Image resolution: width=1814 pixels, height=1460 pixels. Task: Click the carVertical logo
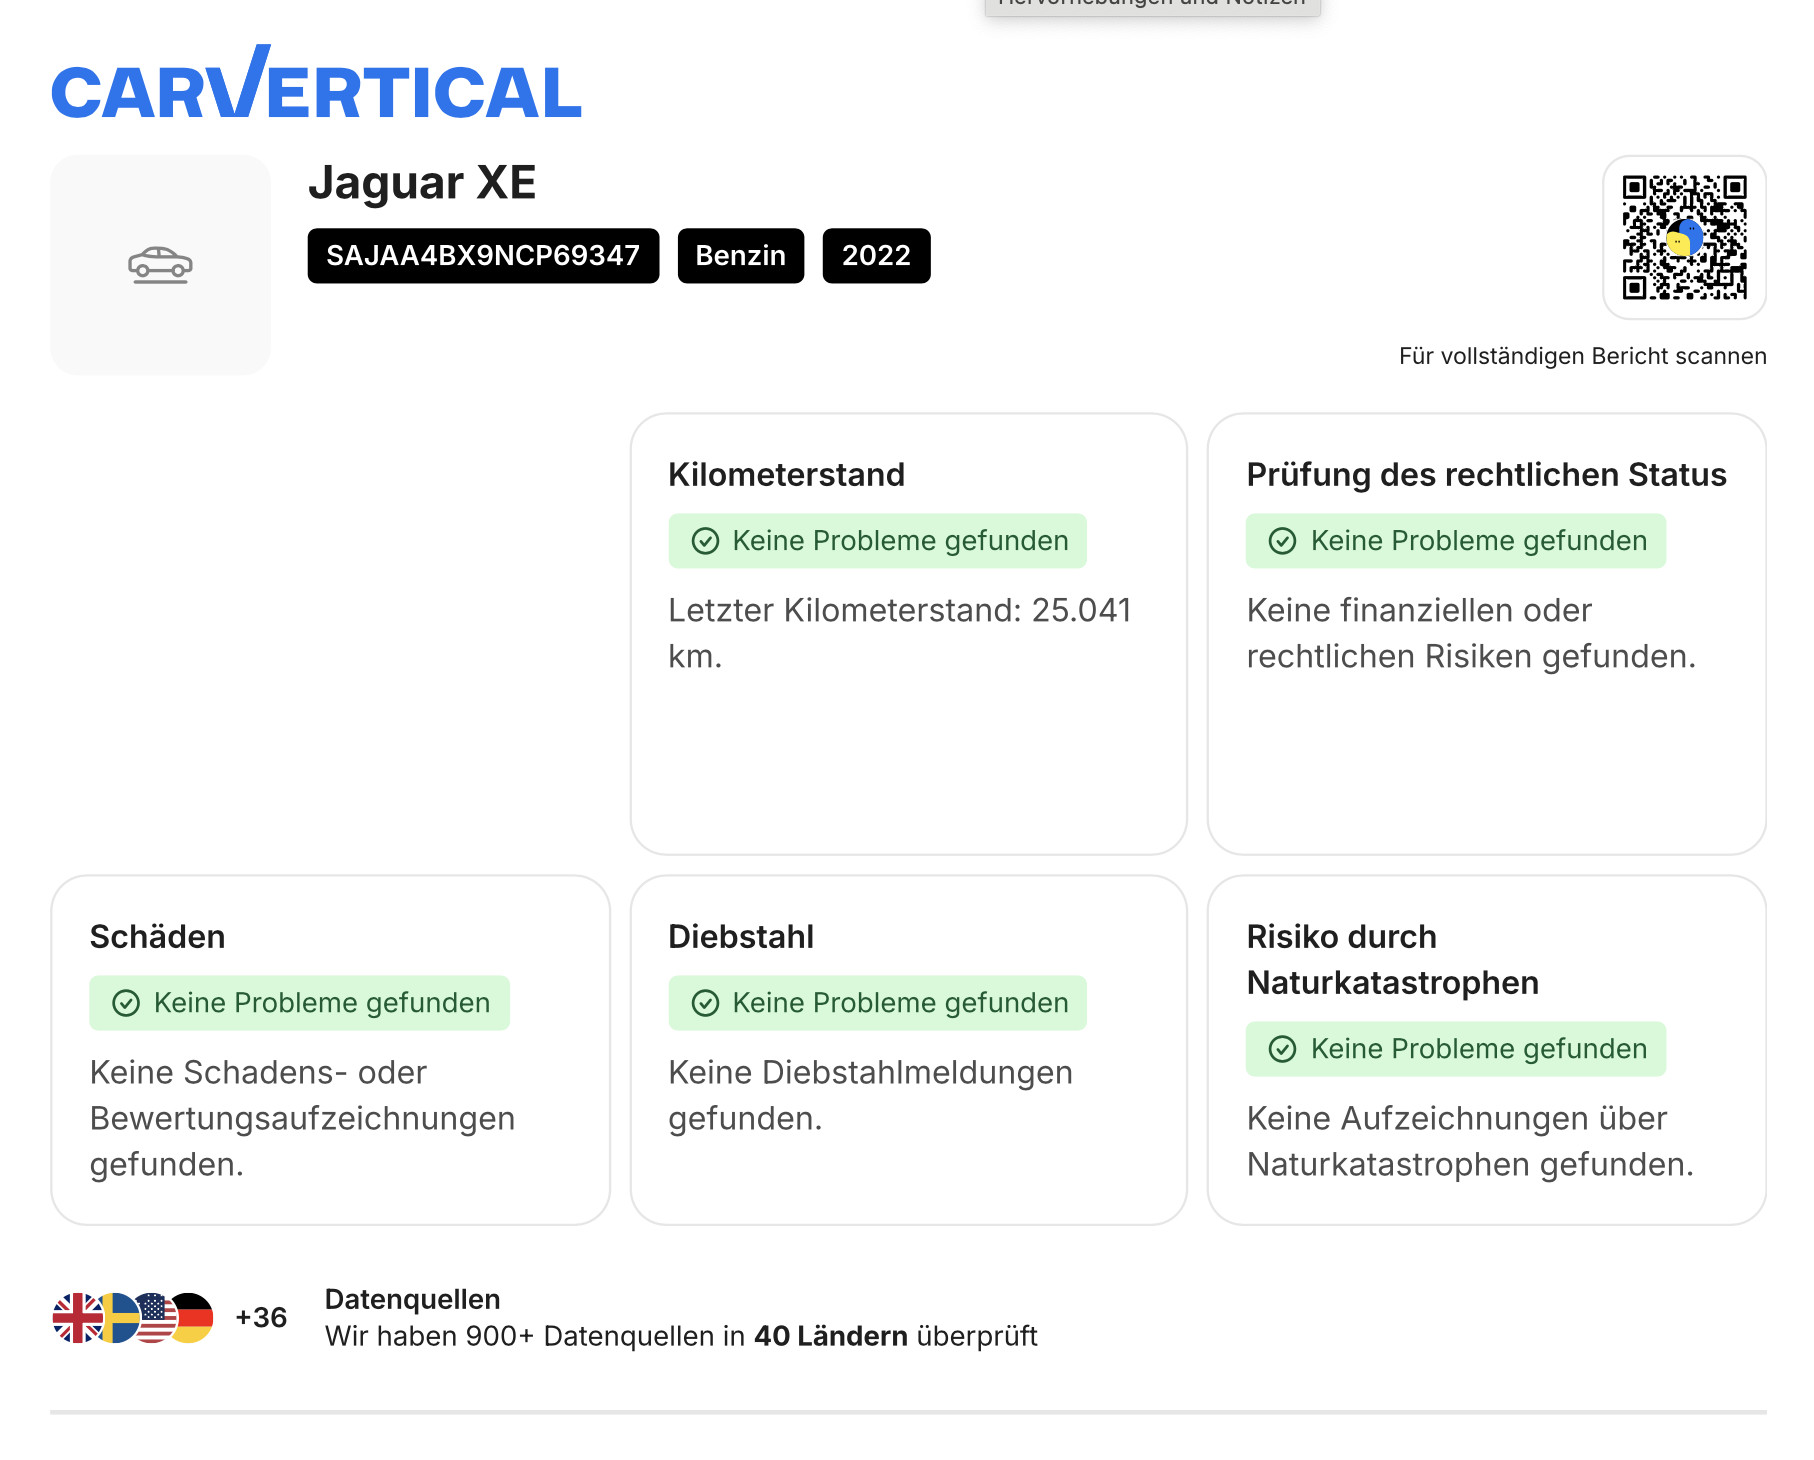[x=316, y=86]
